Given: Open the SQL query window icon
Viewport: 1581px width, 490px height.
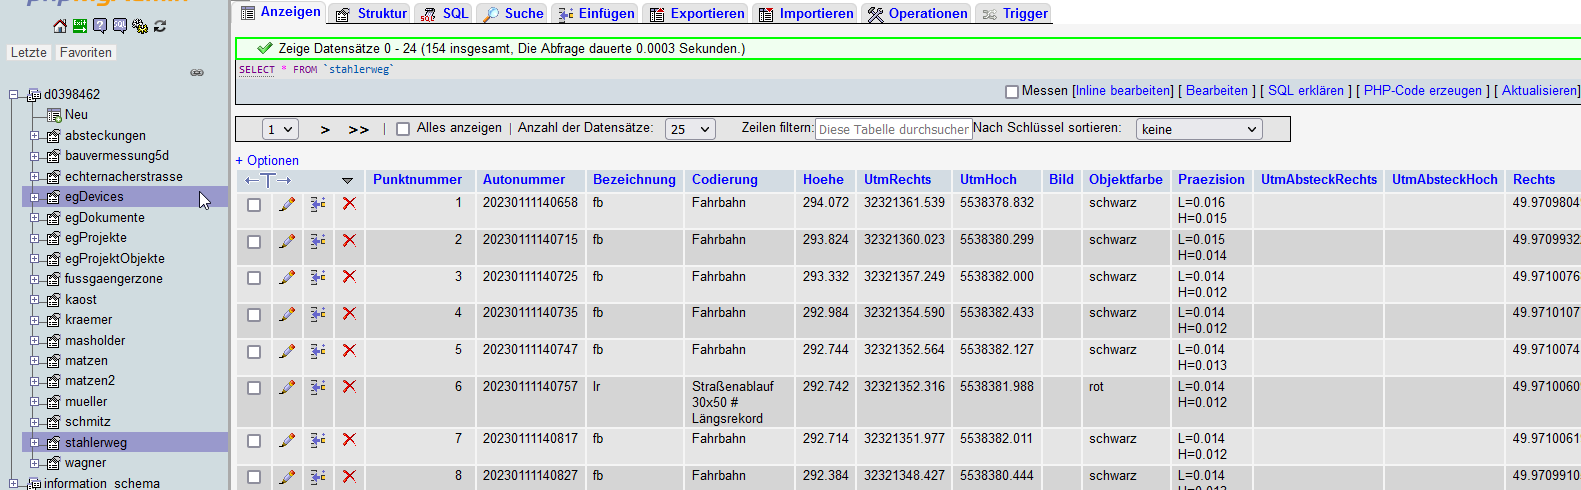Looking at the screenshot, I should pyautogui.click(x=120, y=26).
